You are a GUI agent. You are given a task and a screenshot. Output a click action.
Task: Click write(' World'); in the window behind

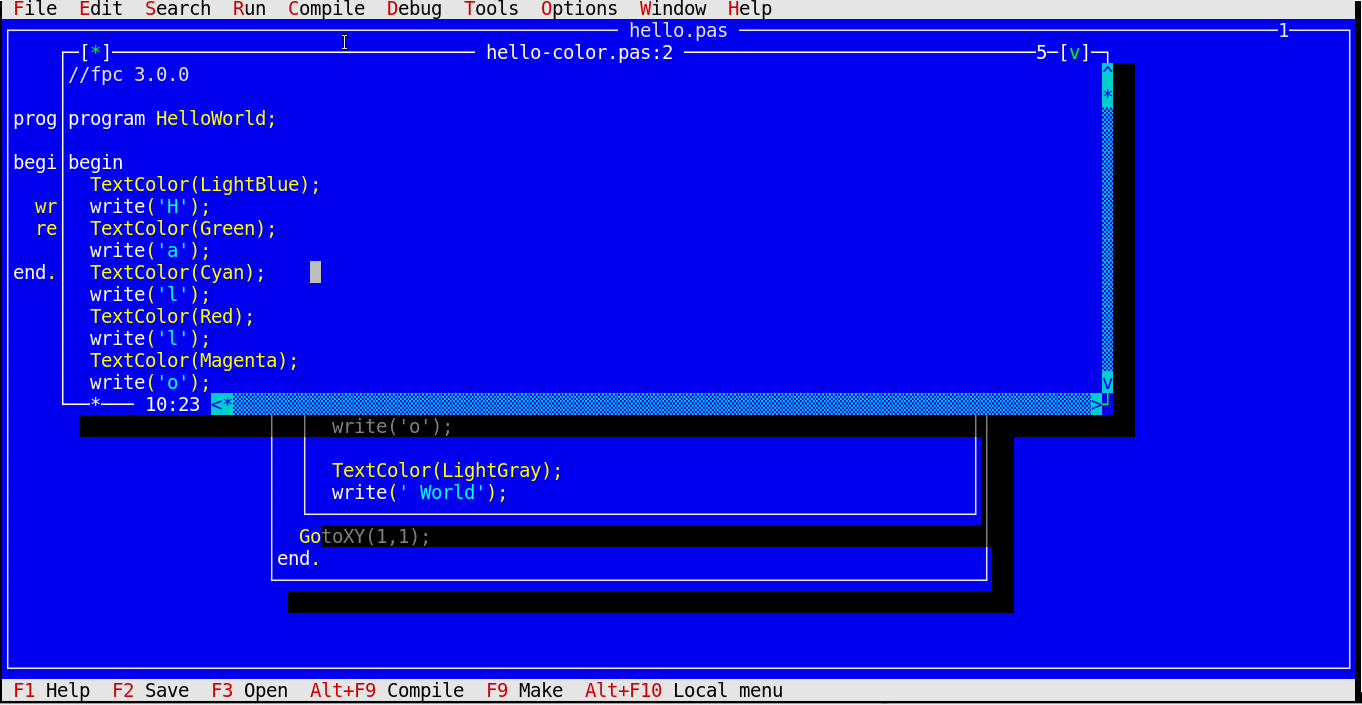(420, 492)
